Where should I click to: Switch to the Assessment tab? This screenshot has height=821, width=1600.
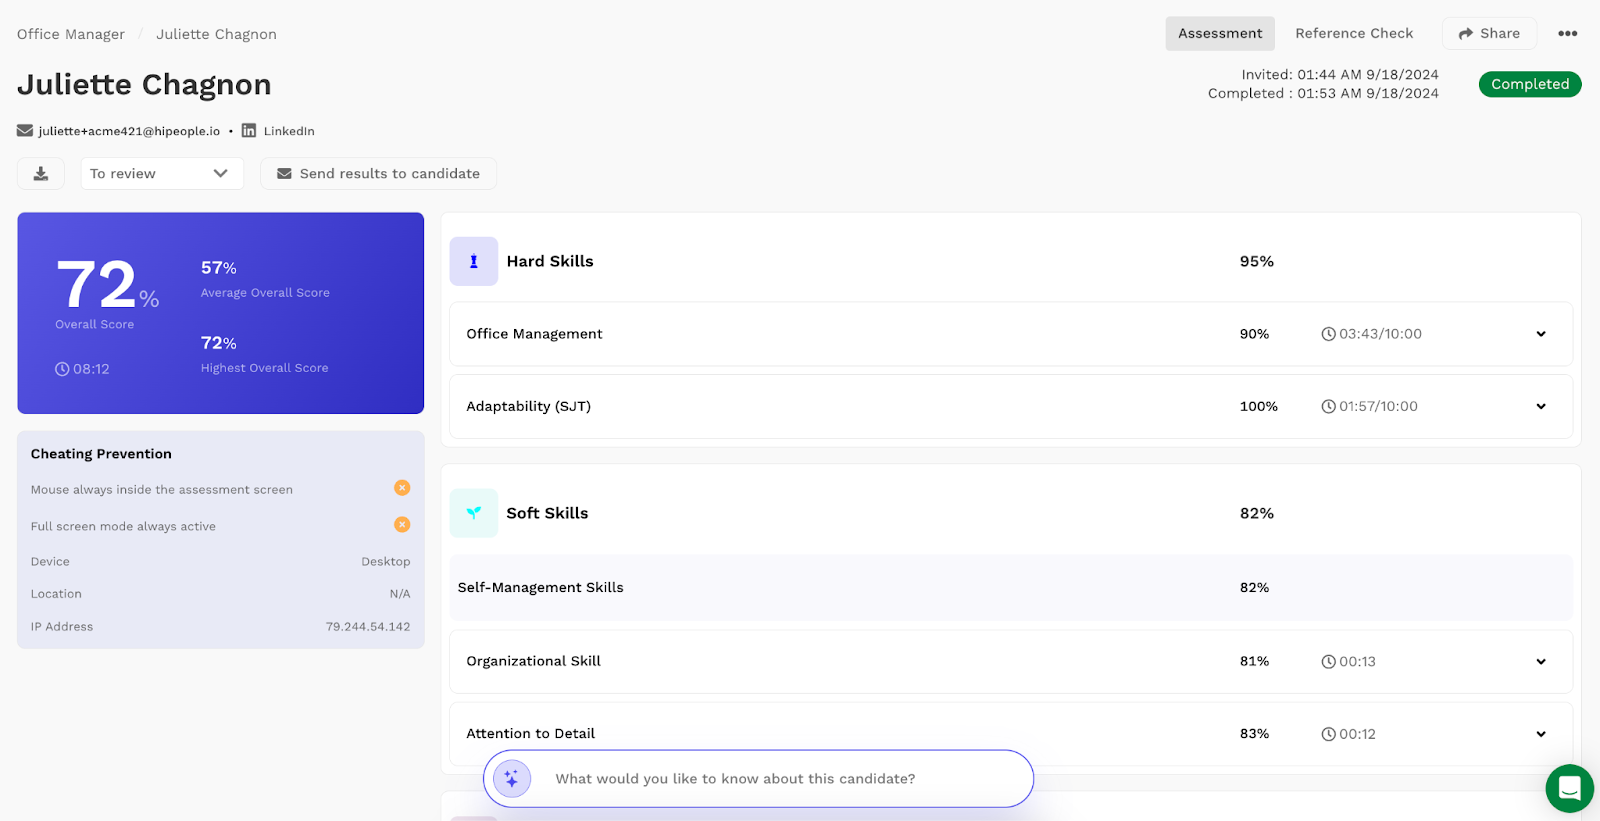point(1220,33)
